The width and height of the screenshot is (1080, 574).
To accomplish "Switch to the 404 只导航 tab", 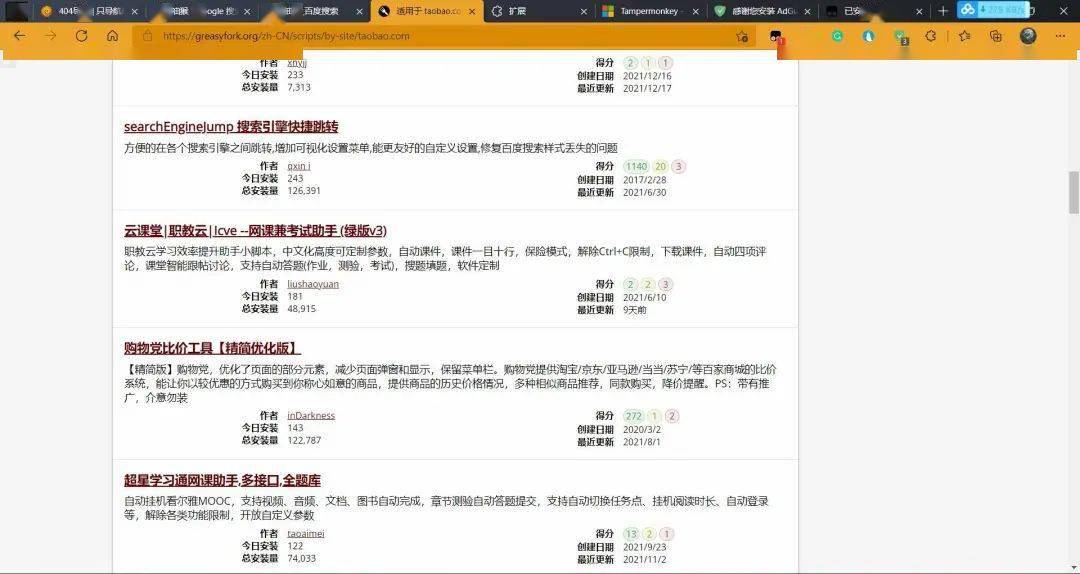I will 88,11.
